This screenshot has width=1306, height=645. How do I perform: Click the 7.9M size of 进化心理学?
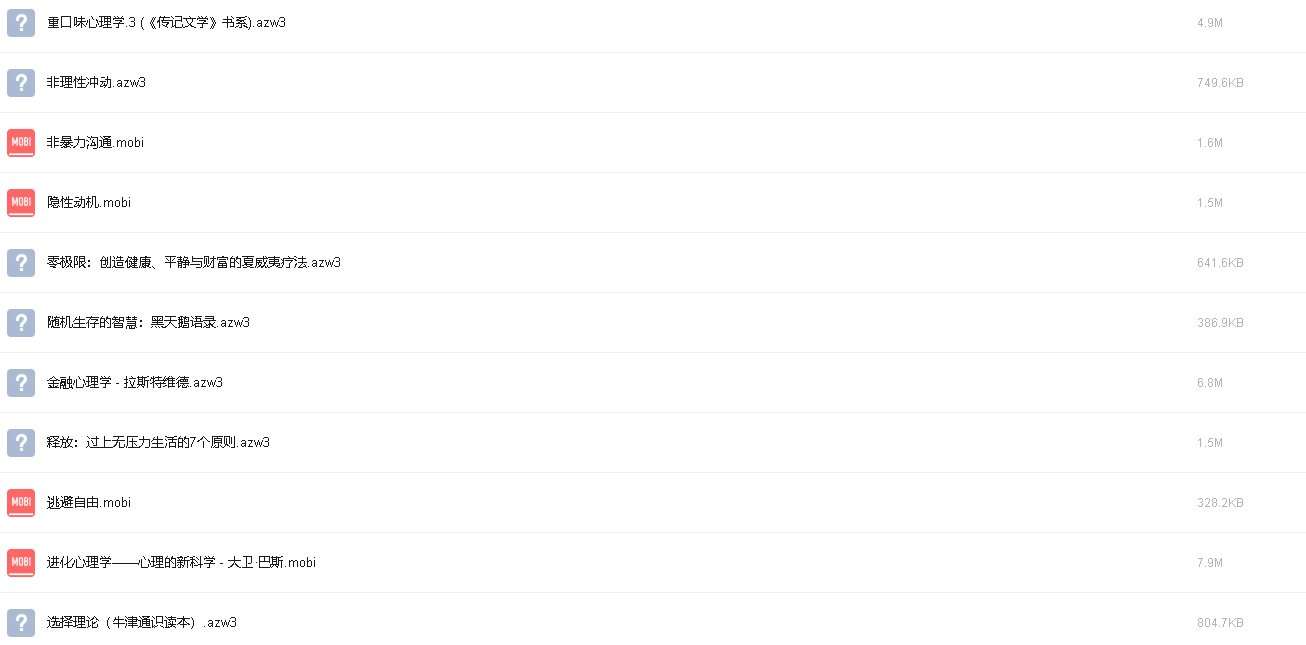[x=1210, y=563]
